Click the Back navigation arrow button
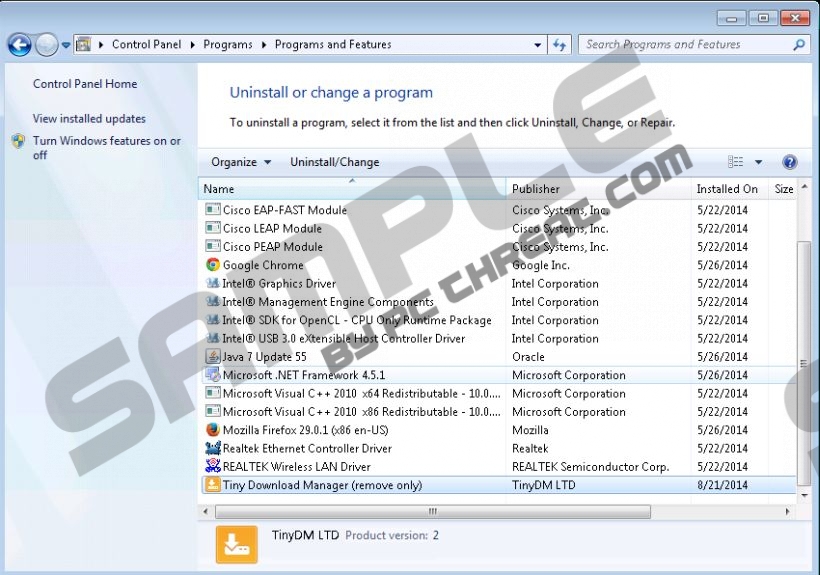The image size is (820, 575). [x=19, y=45]
